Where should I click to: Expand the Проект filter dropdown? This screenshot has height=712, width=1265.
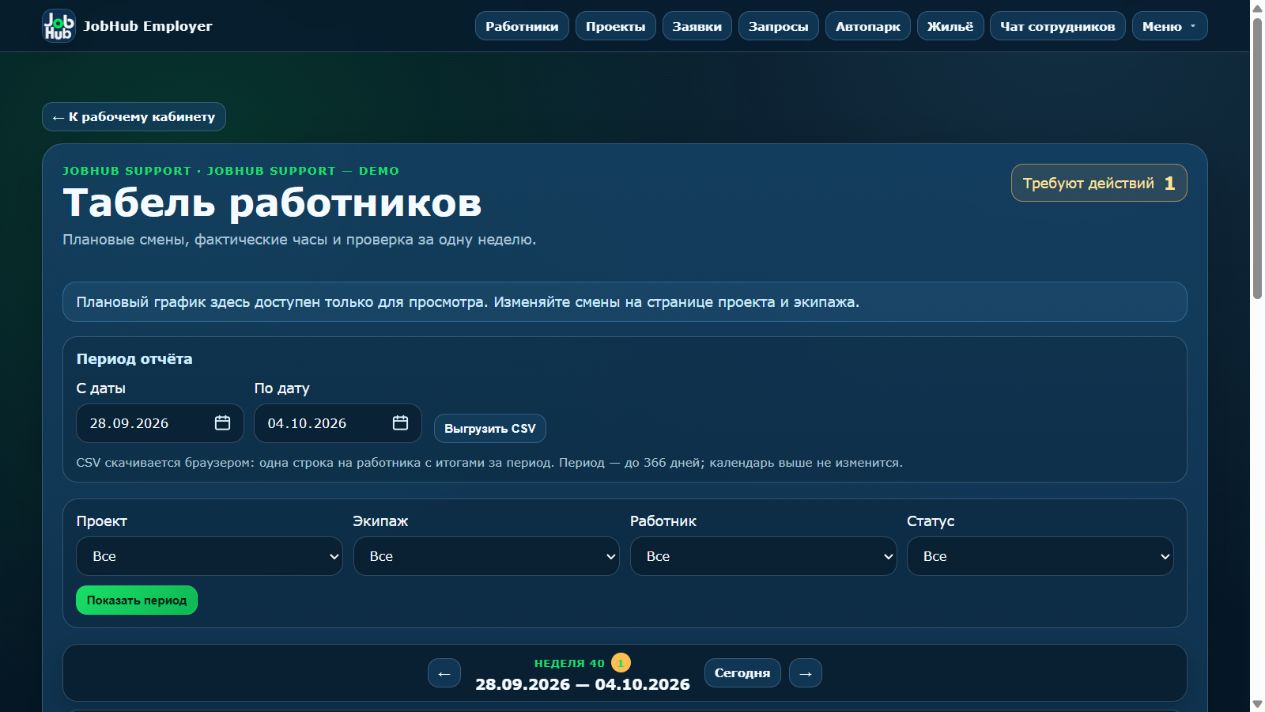pos(209,556)
